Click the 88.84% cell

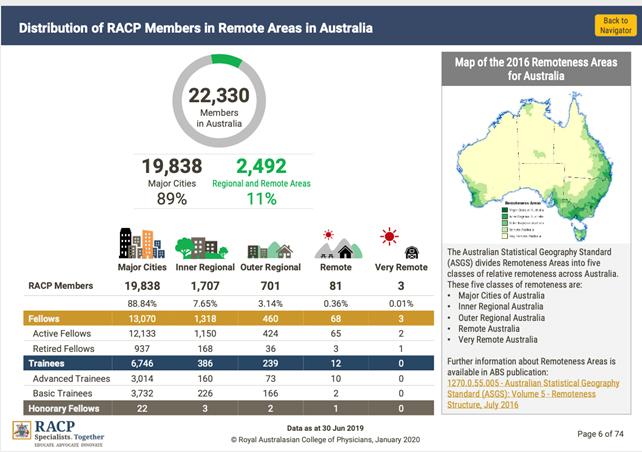(142, 304)
